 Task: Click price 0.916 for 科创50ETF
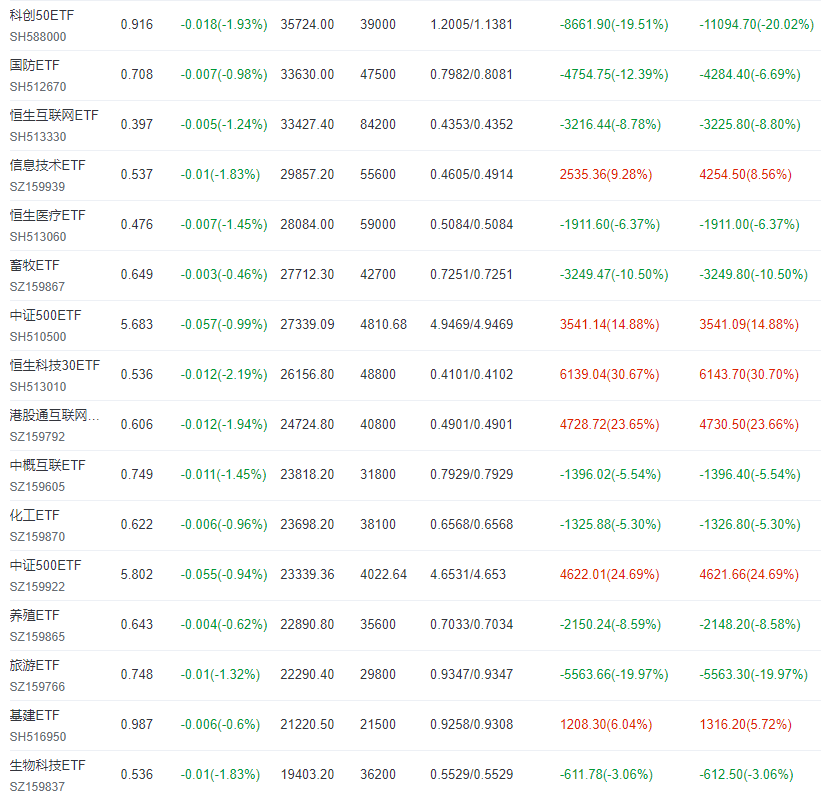coord(137,25)
